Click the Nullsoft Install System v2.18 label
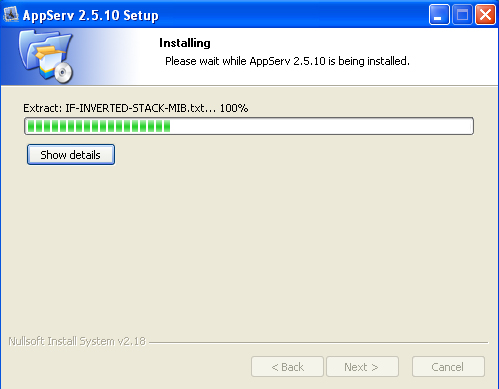Image resolution: width=499 pixels, height=389 pixels. pos(77,341)
